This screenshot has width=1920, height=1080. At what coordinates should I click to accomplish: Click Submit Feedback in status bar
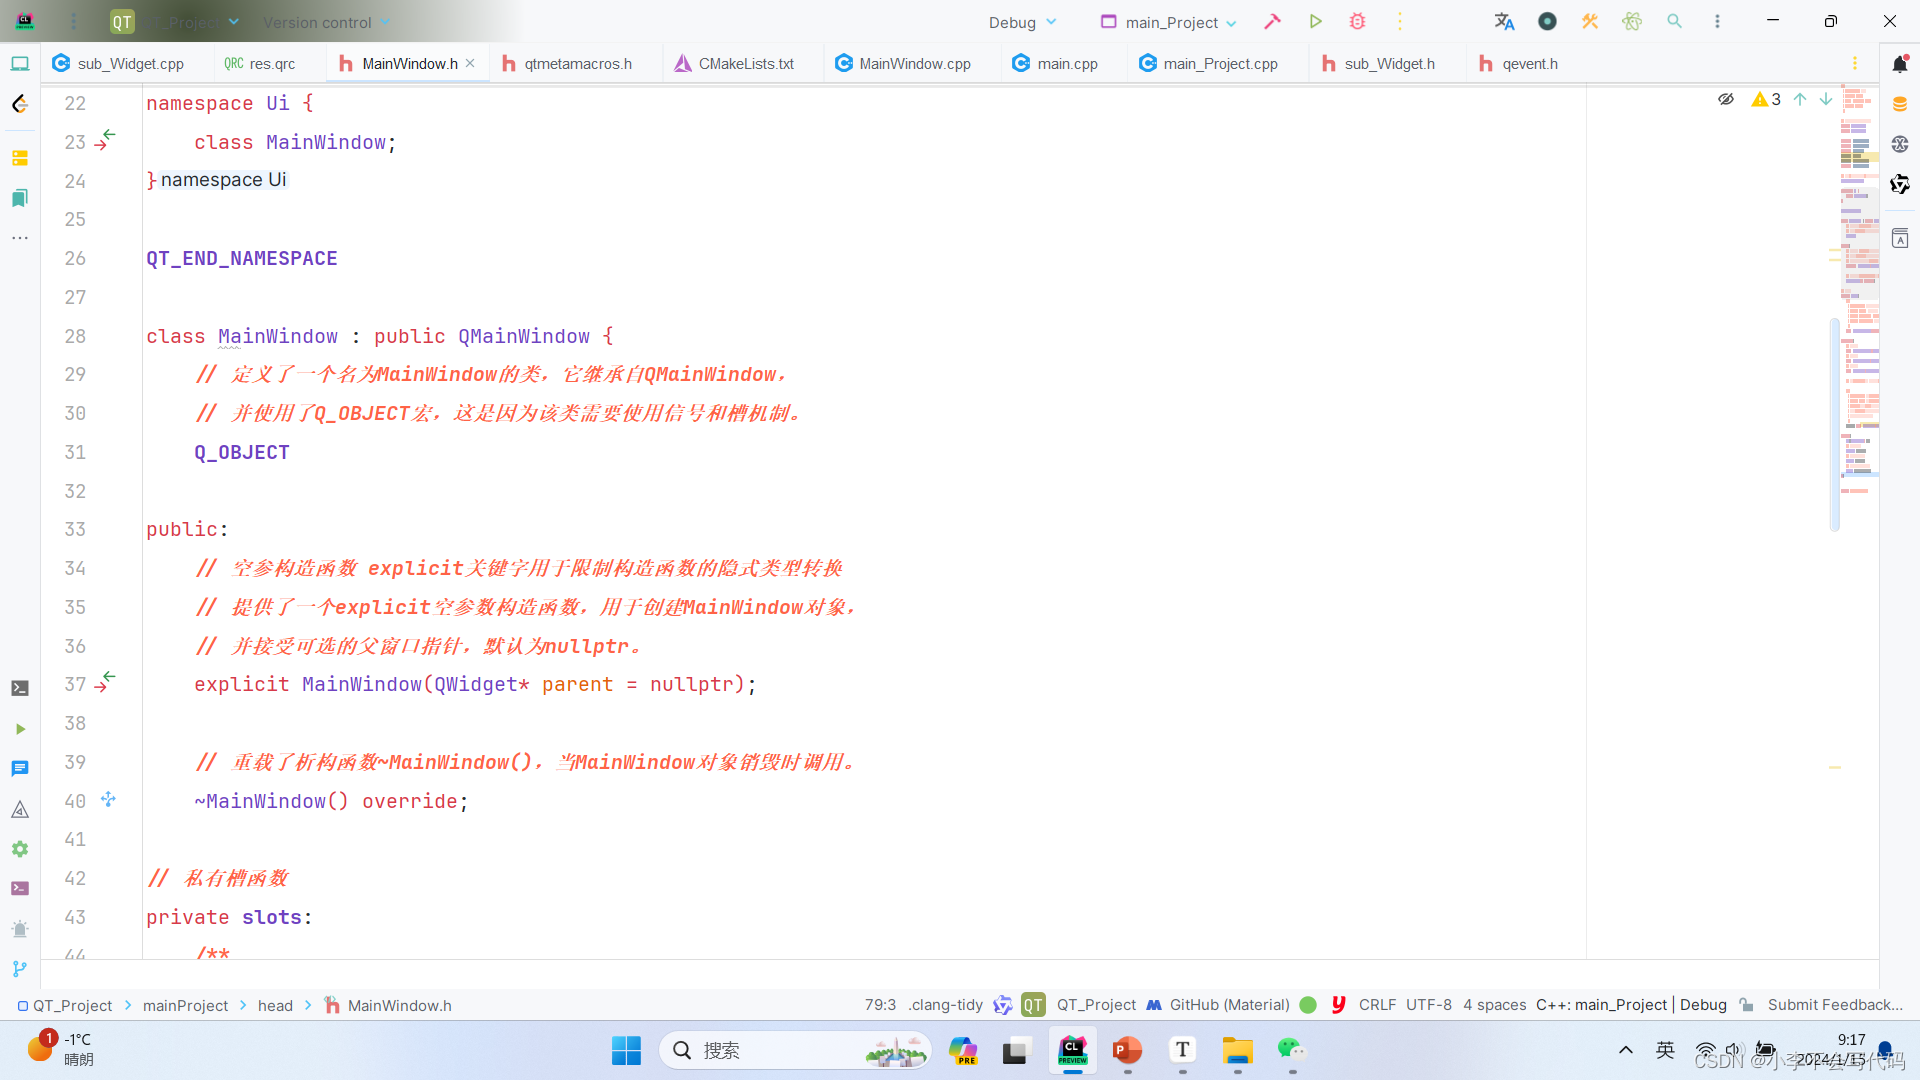point(1835,1005)
